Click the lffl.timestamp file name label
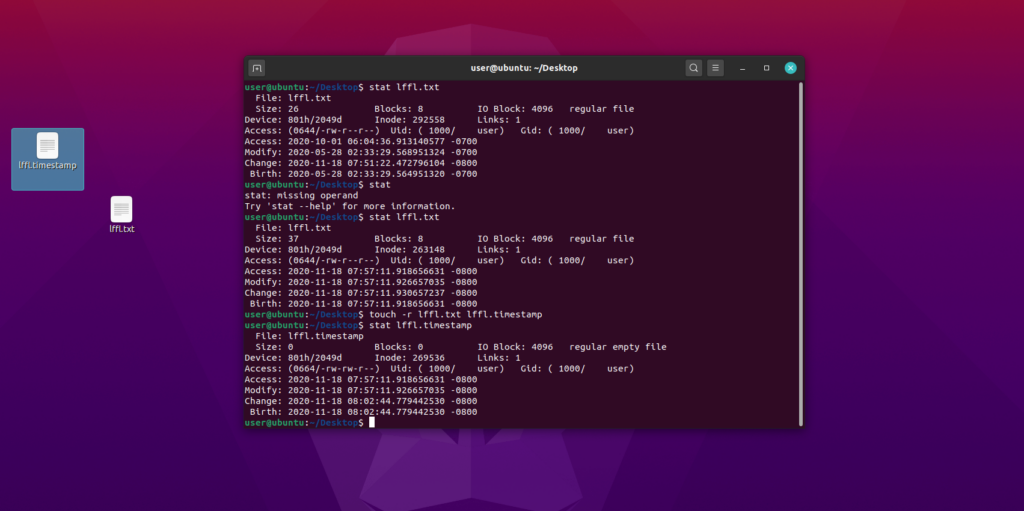Screen dimensions: 1024x511 [48, 165]
